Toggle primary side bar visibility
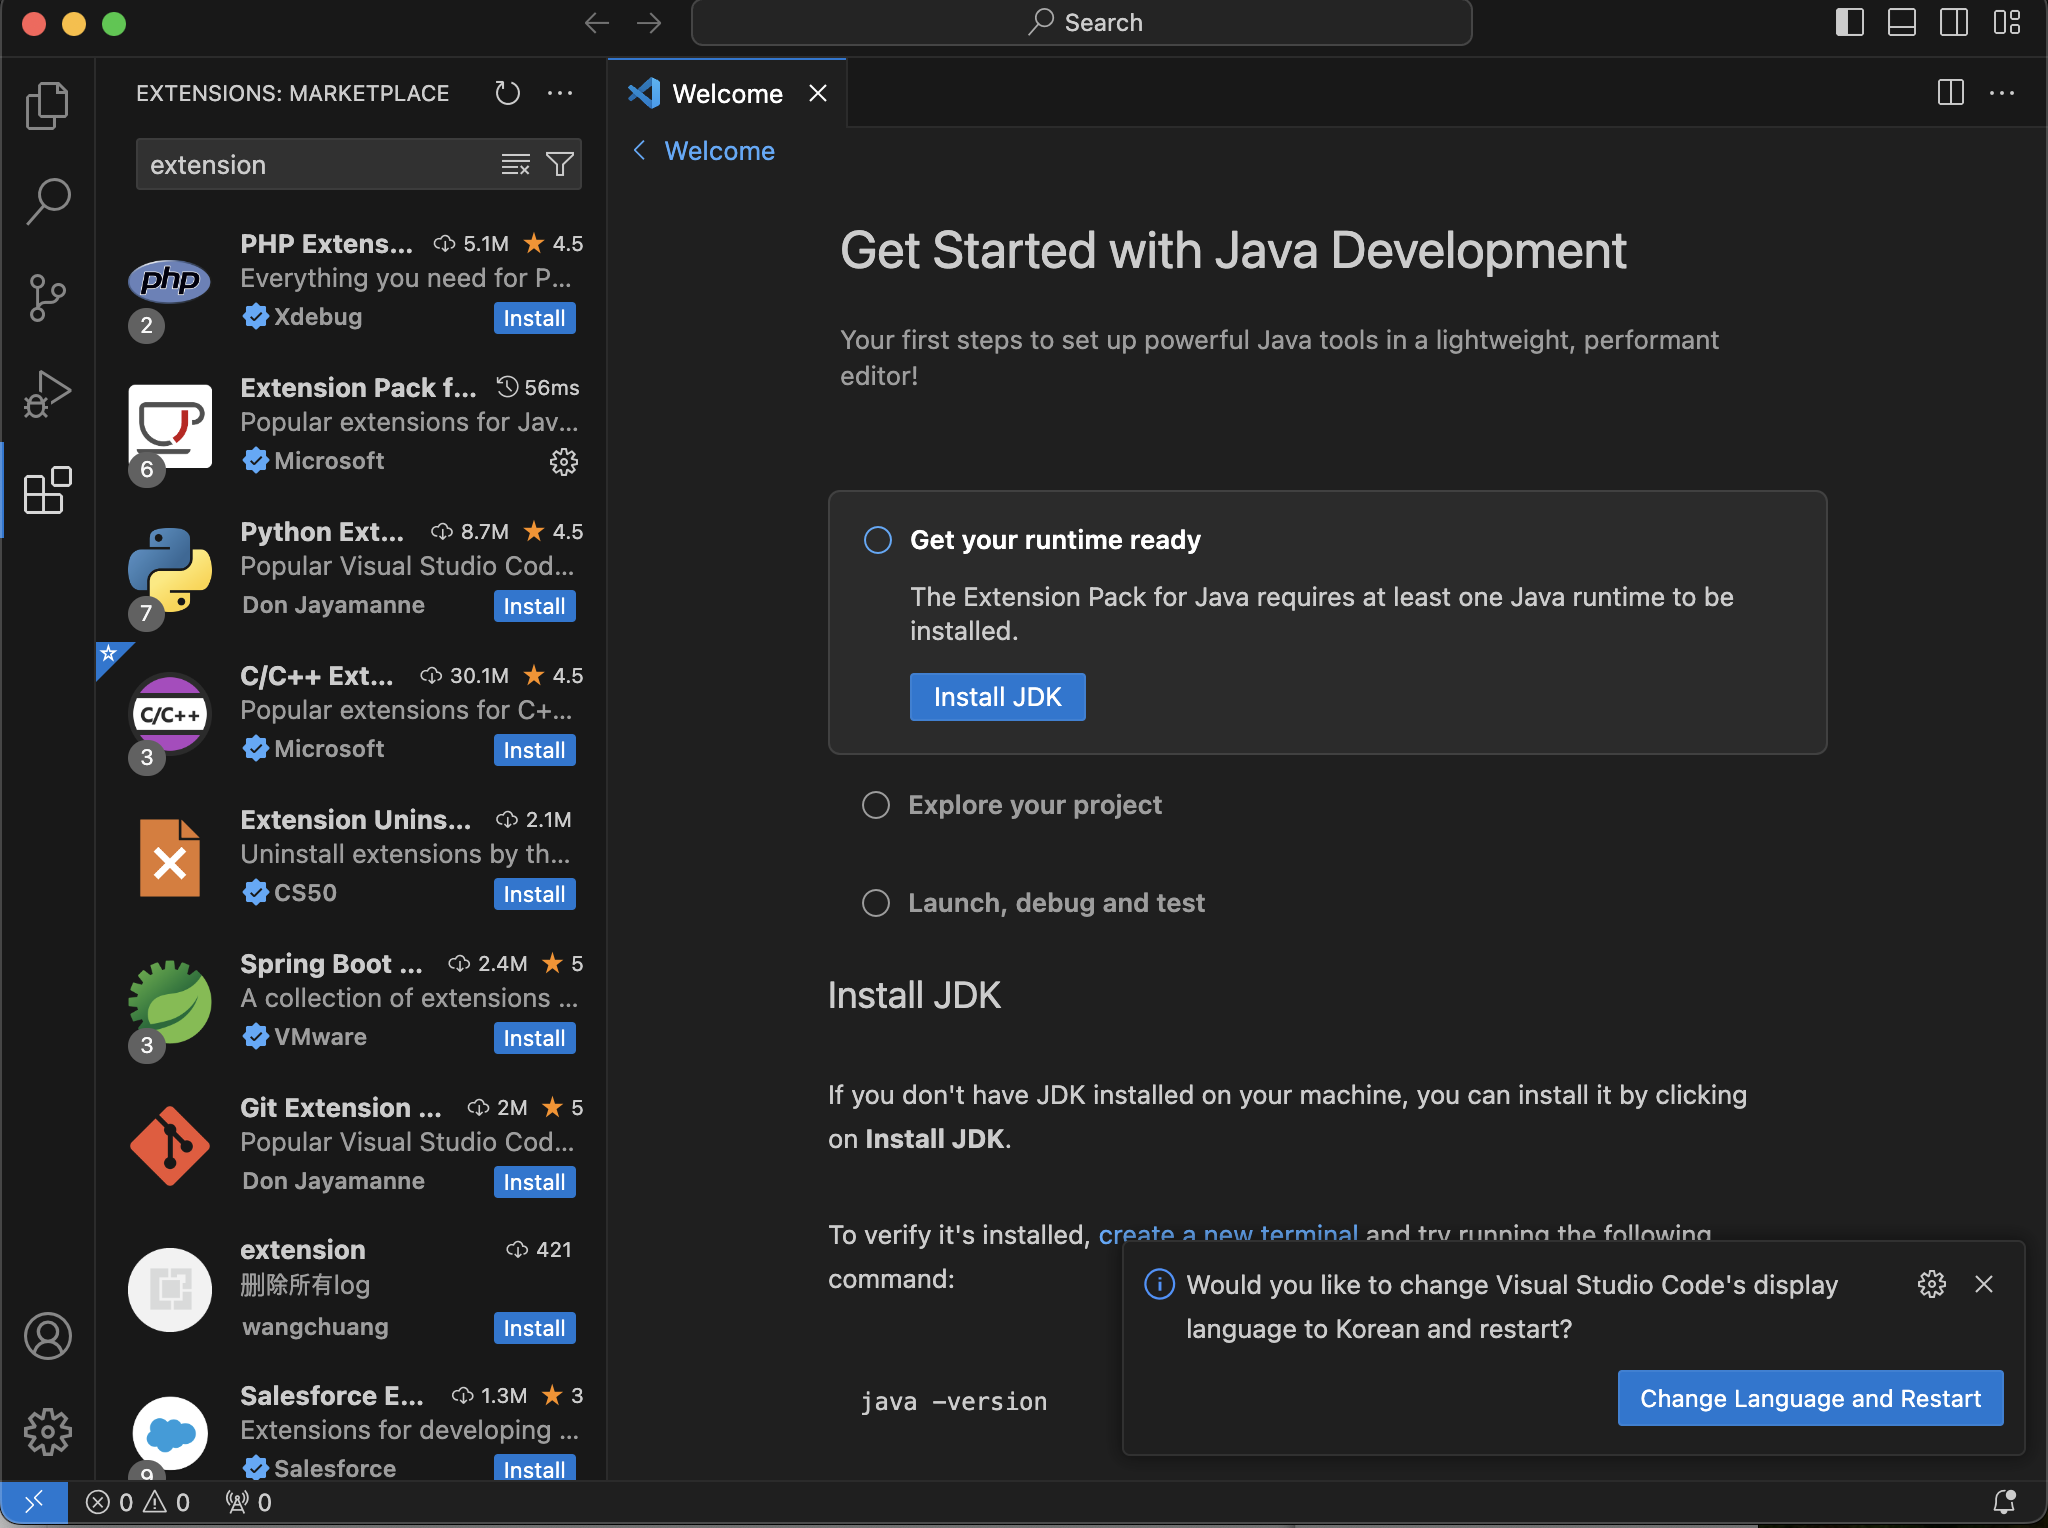Image resolution: width=2048 pixels, height=1528 pixels. coord(1850,22)
